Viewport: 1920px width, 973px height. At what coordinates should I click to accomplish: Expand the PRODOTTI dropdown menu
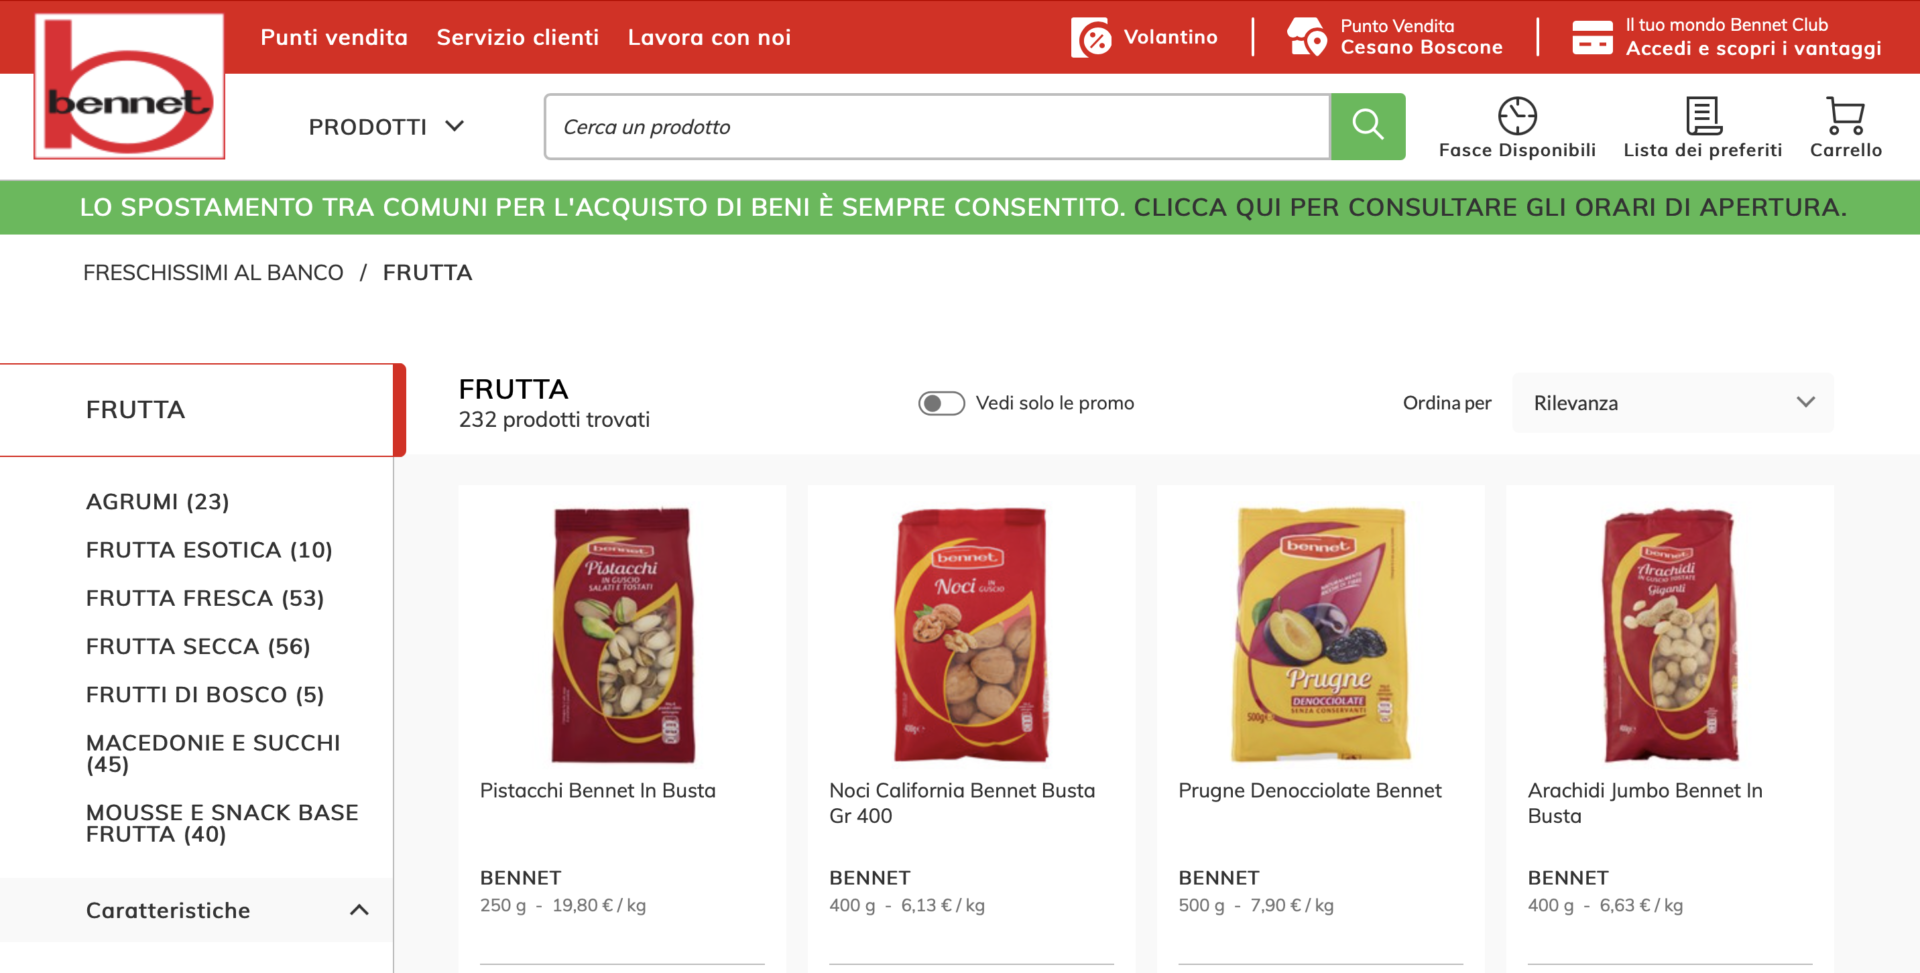pos(386,127)
